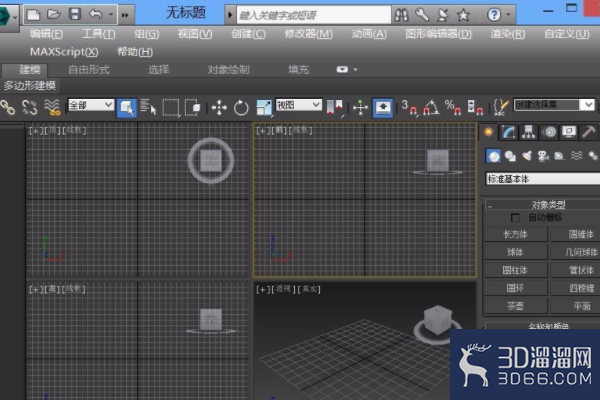Screen dimensions: 600x400
Task: Toggle the Spinner Snap button
Action: (475, 108)
